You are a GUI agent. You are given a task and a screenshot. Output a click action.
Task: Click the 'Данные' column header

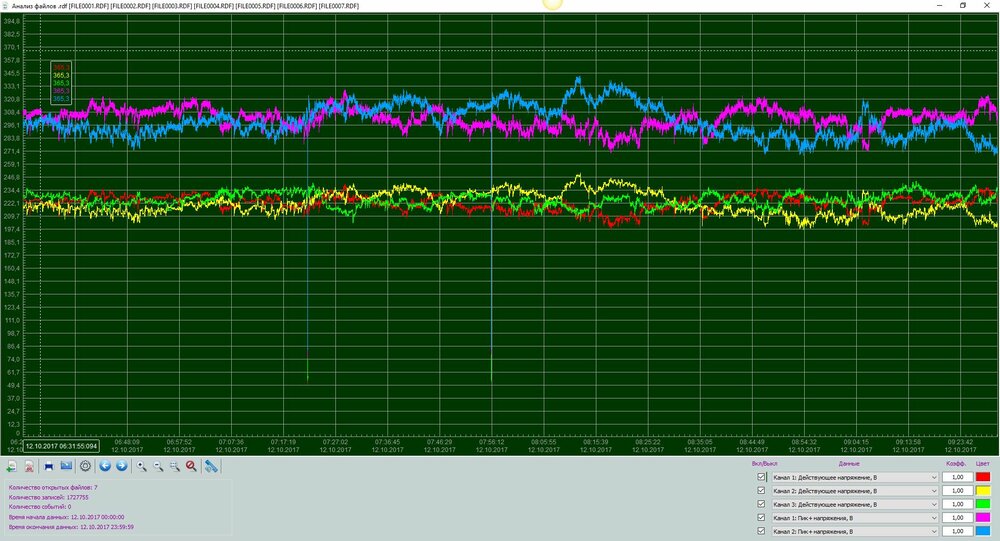tap(849, 464)
